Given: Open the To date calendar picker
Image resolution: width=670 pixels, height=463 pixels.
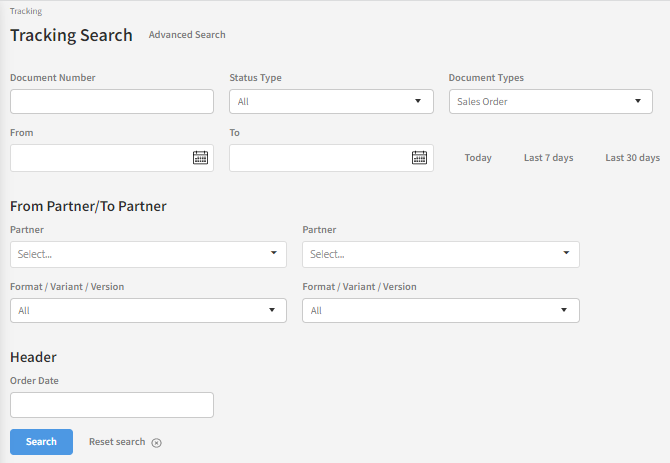Looking at the screenshot, I should click(x=419, y=157).
